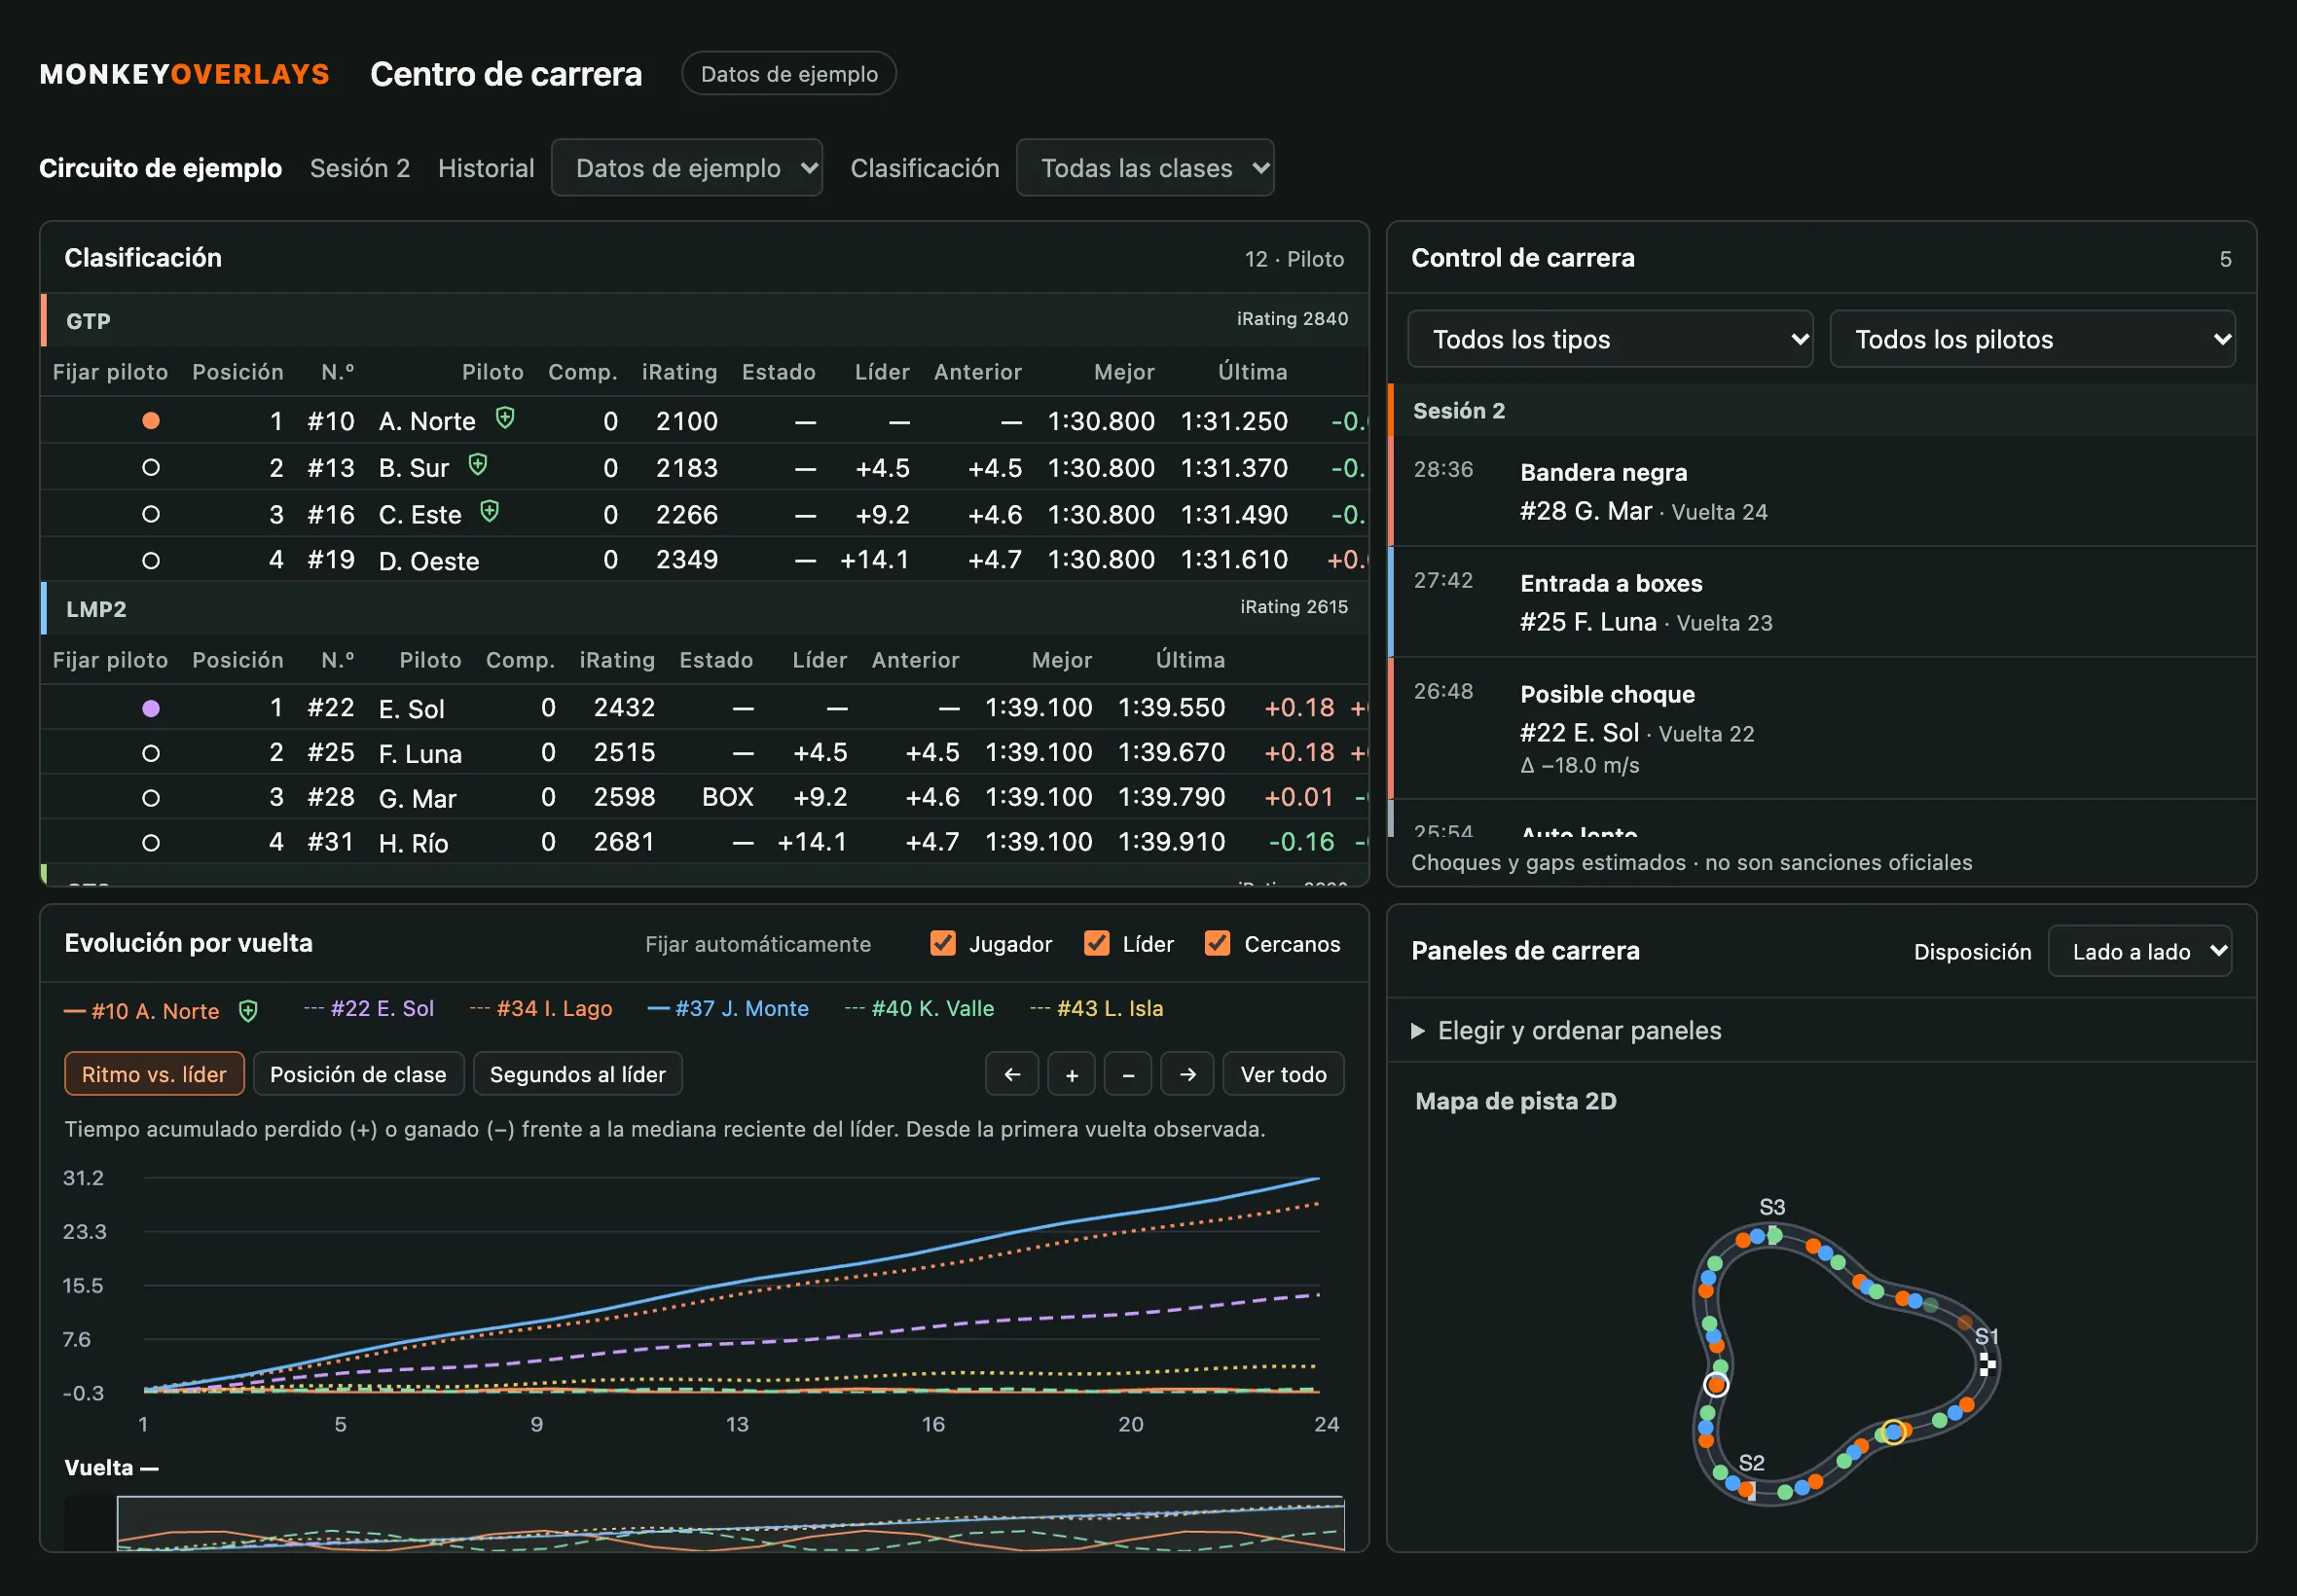
Task: Open the Todas las clases dropdown
Action: [1145, 167]
